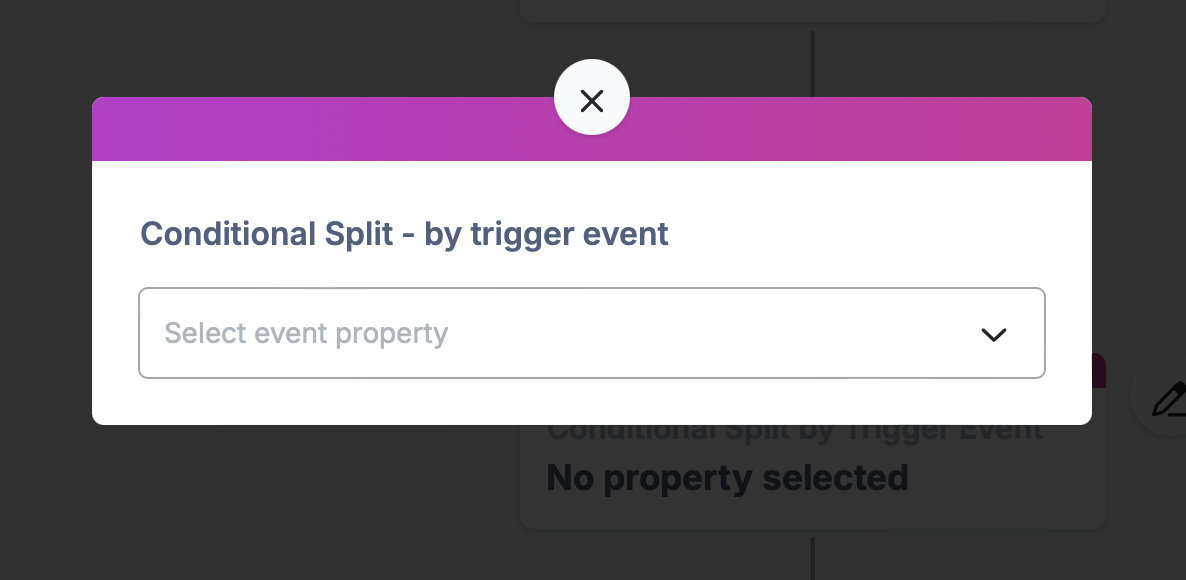Close the Conditional Split modal

click(591, 98)
